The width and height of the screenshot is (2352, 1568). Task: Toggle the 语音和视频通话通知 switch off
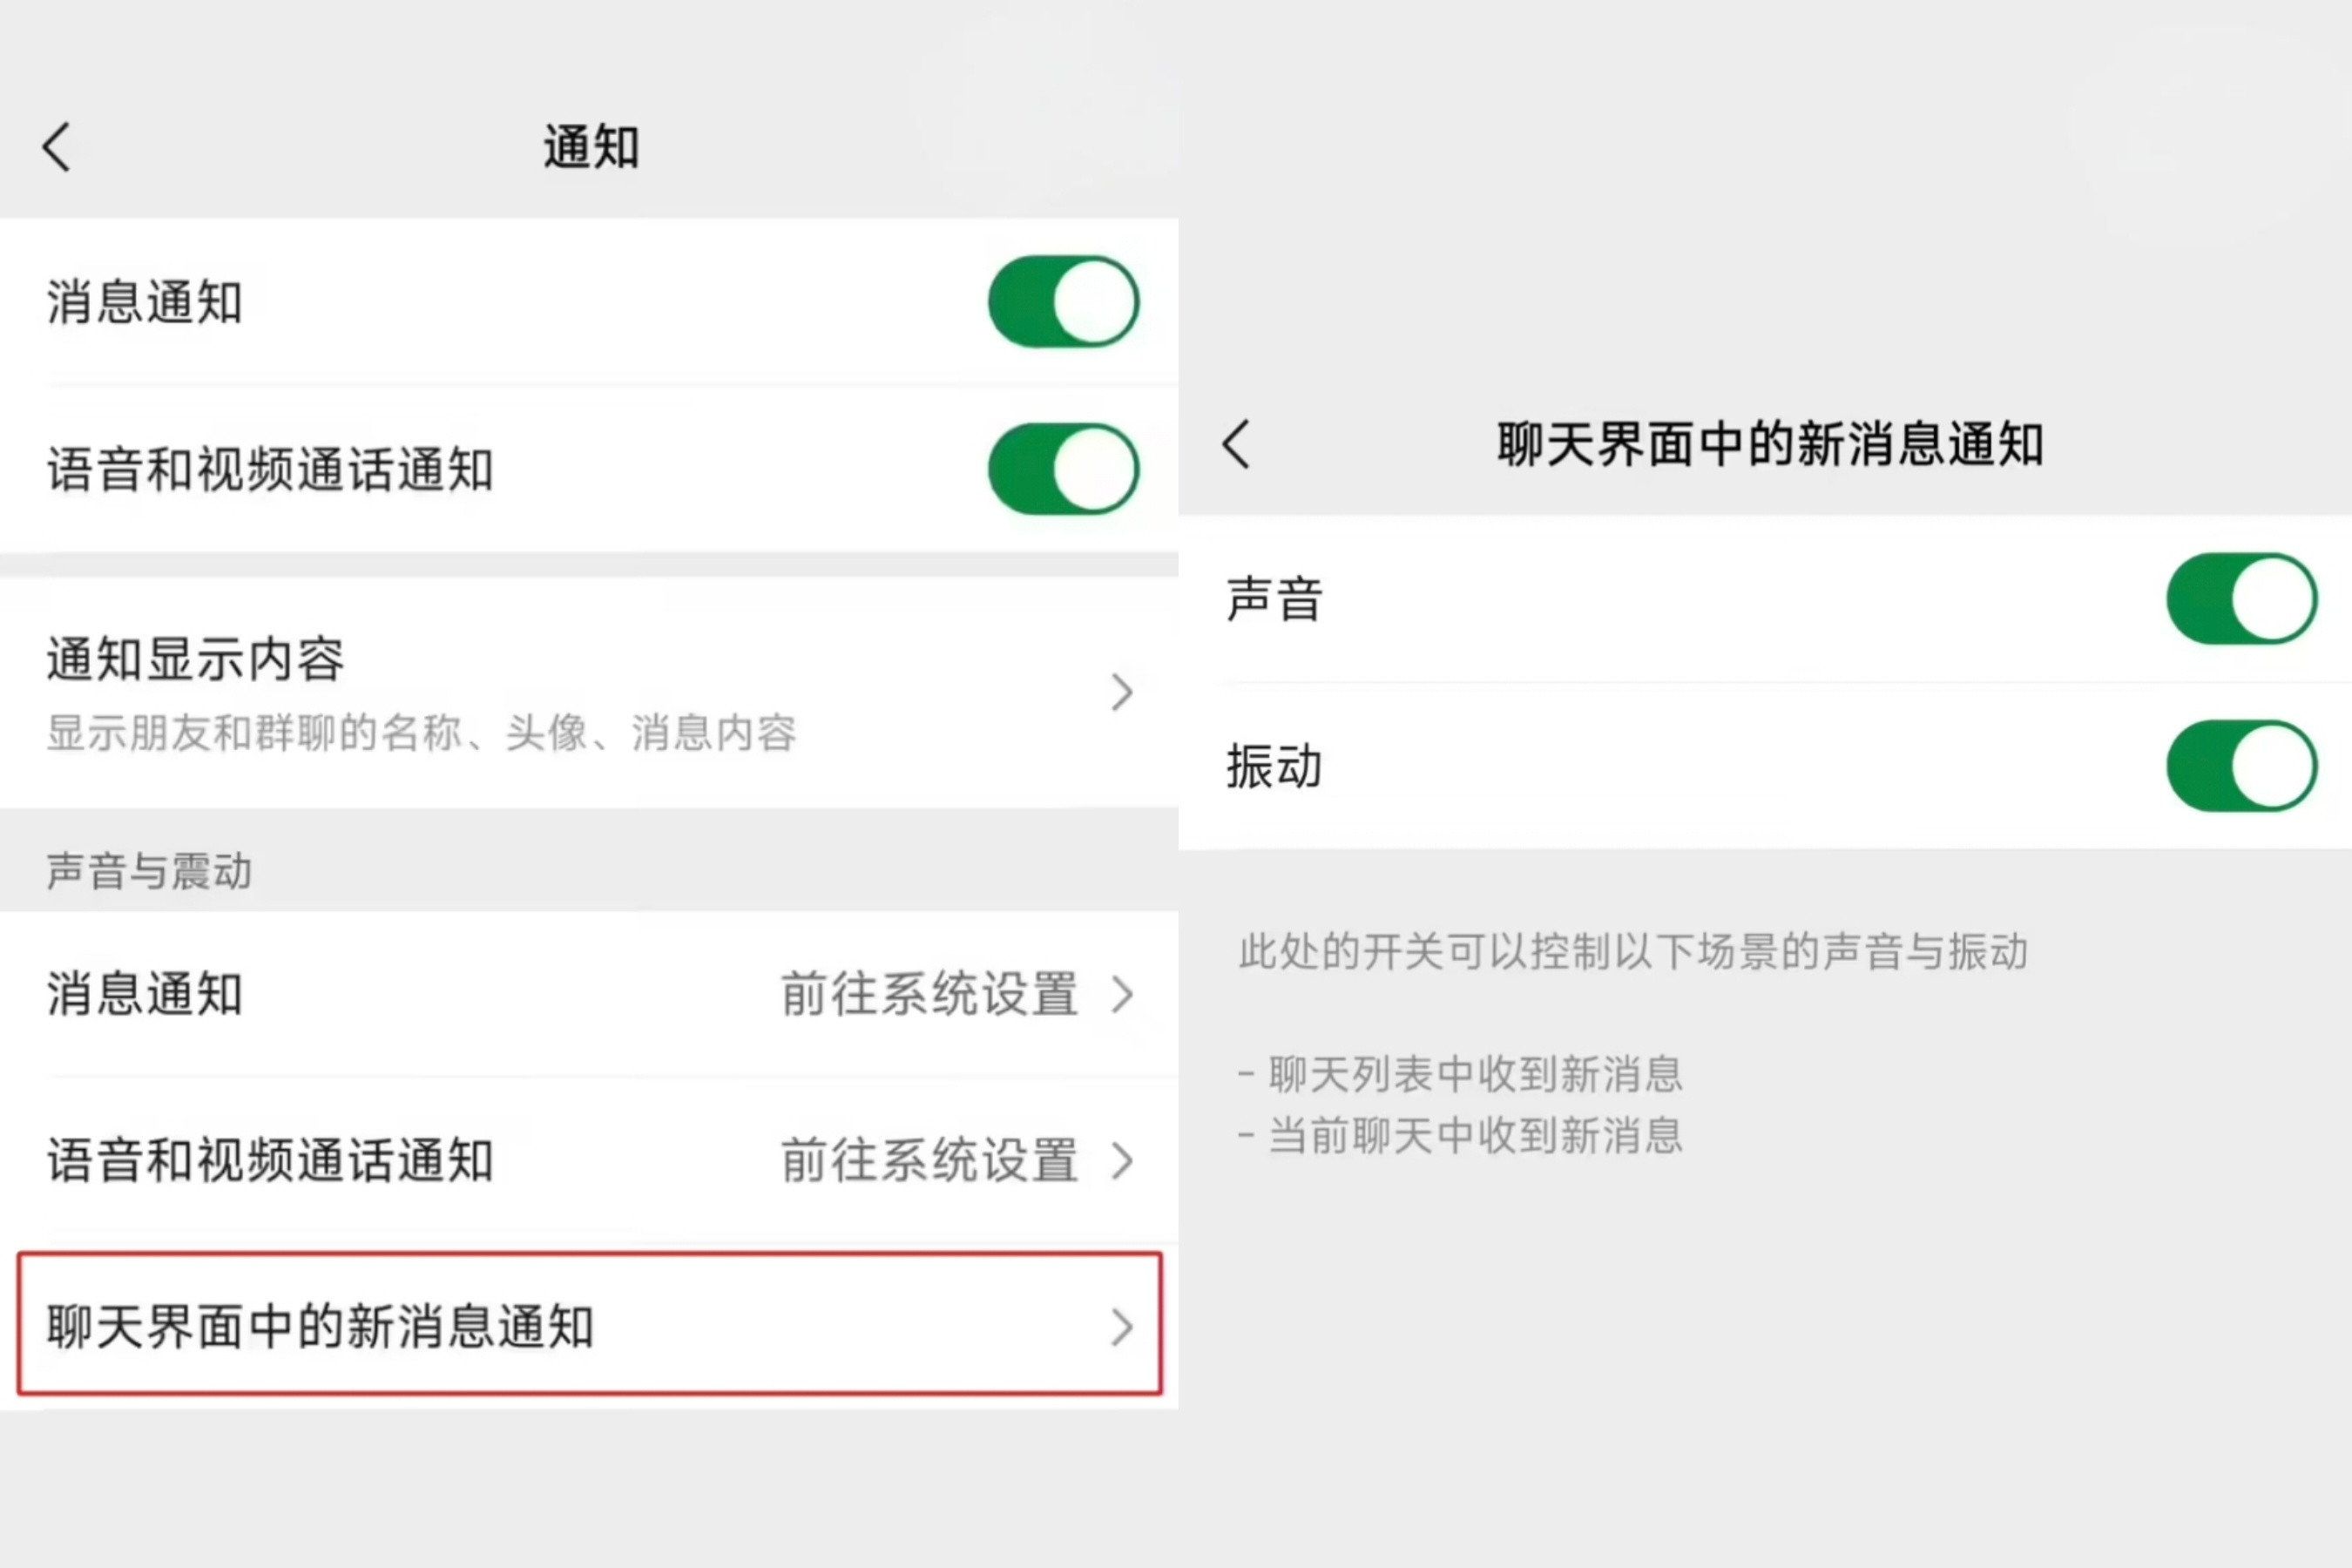(1063, 469)
